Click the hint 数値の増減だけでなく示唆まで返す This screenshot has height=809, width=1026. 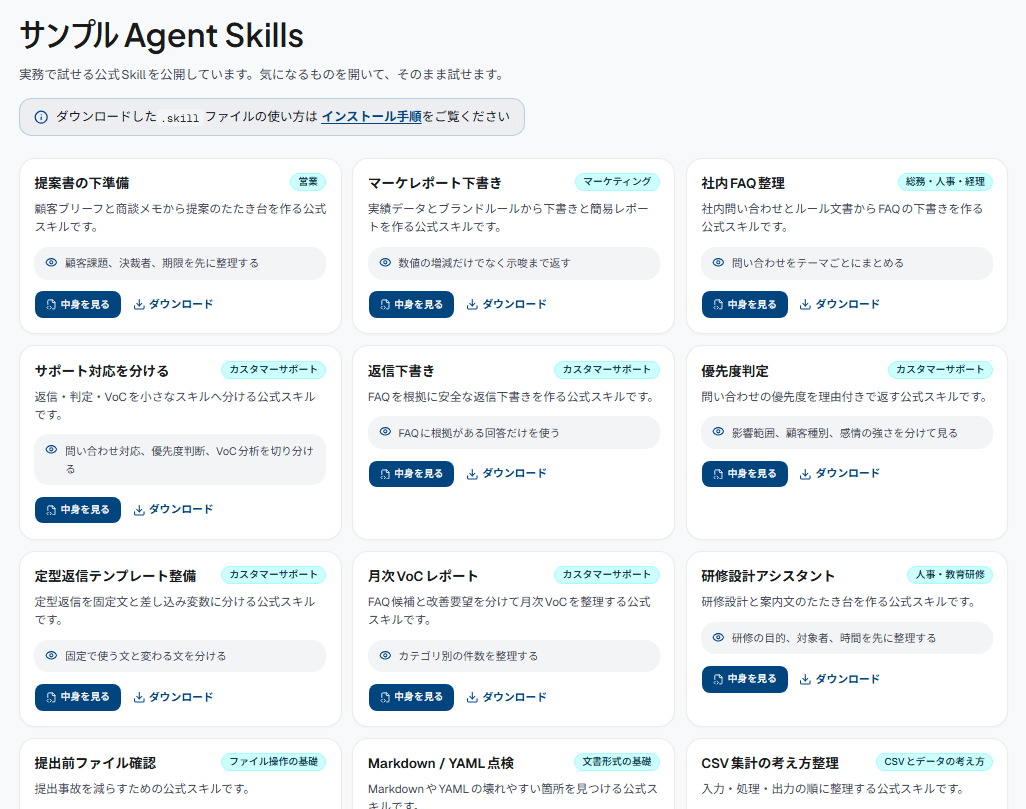pyautogui.click(x=484, y=263)
